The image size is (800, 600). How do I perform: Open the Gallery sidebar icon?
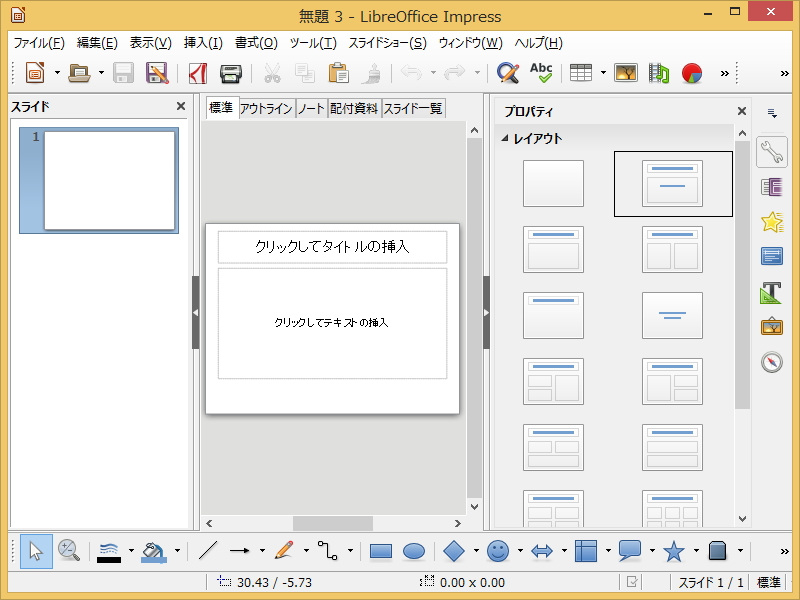pyautogui.click(x=771, y=327)
